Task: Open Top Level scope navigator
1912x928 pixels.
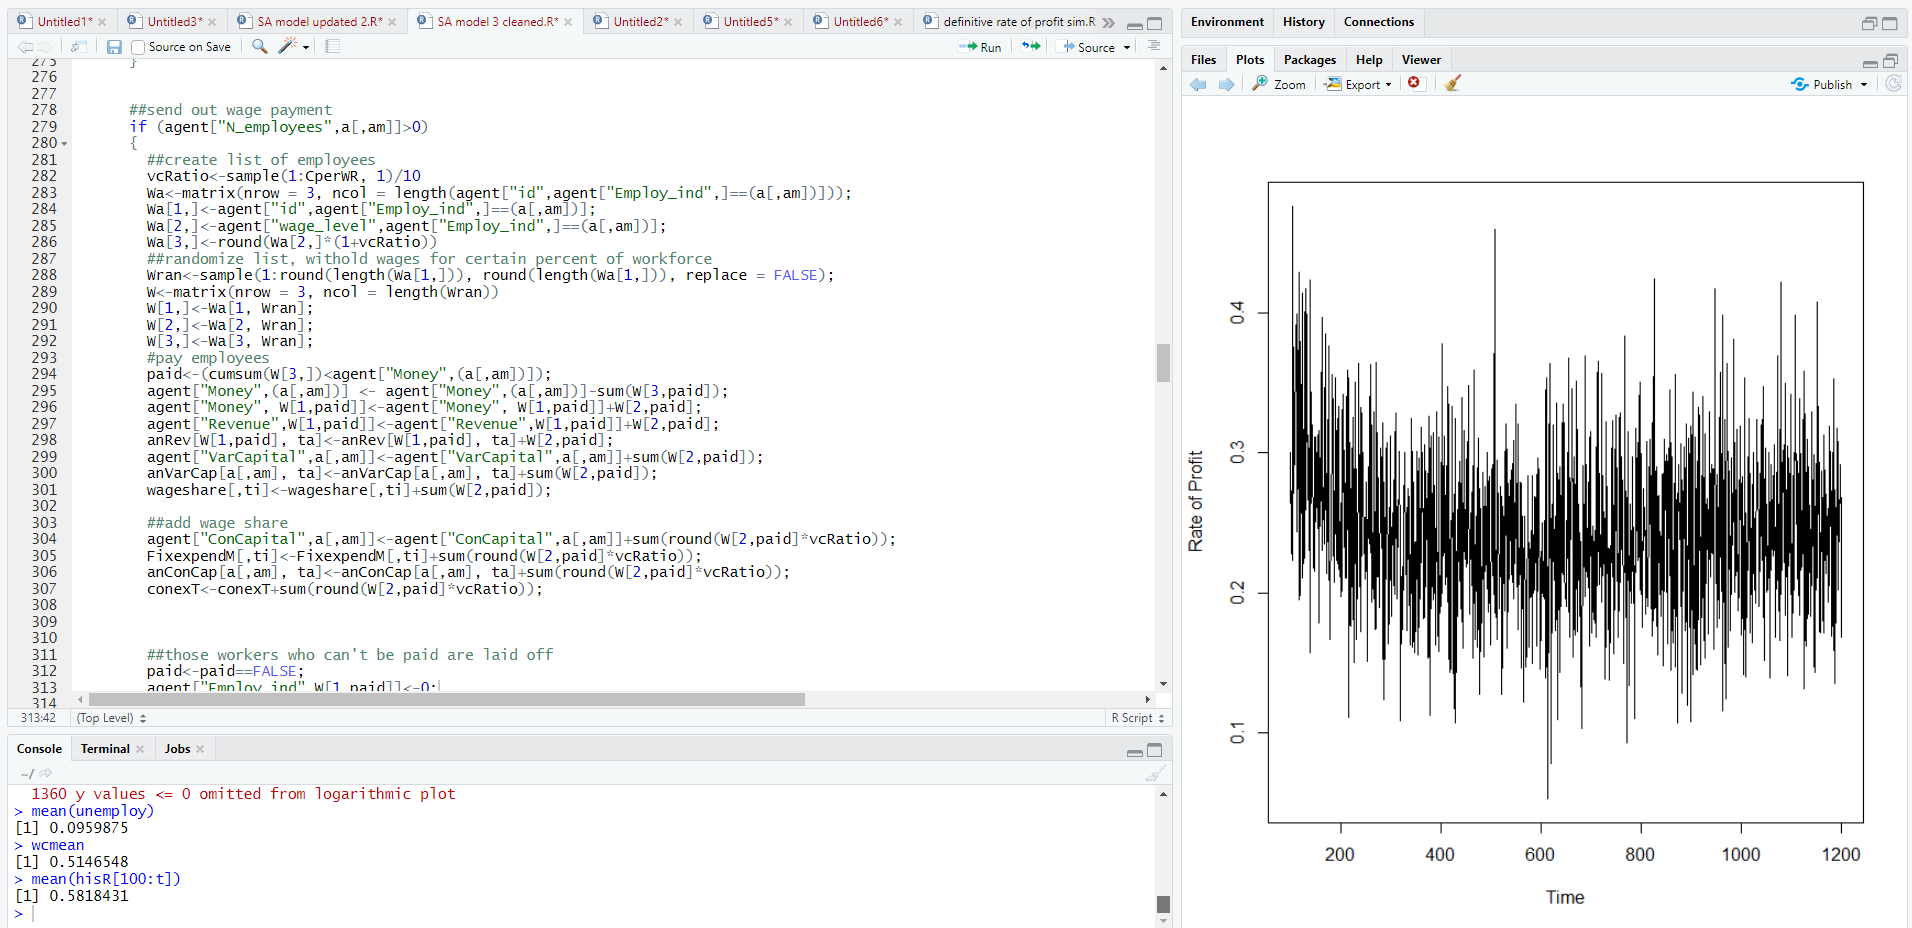Action: (112, 718)
